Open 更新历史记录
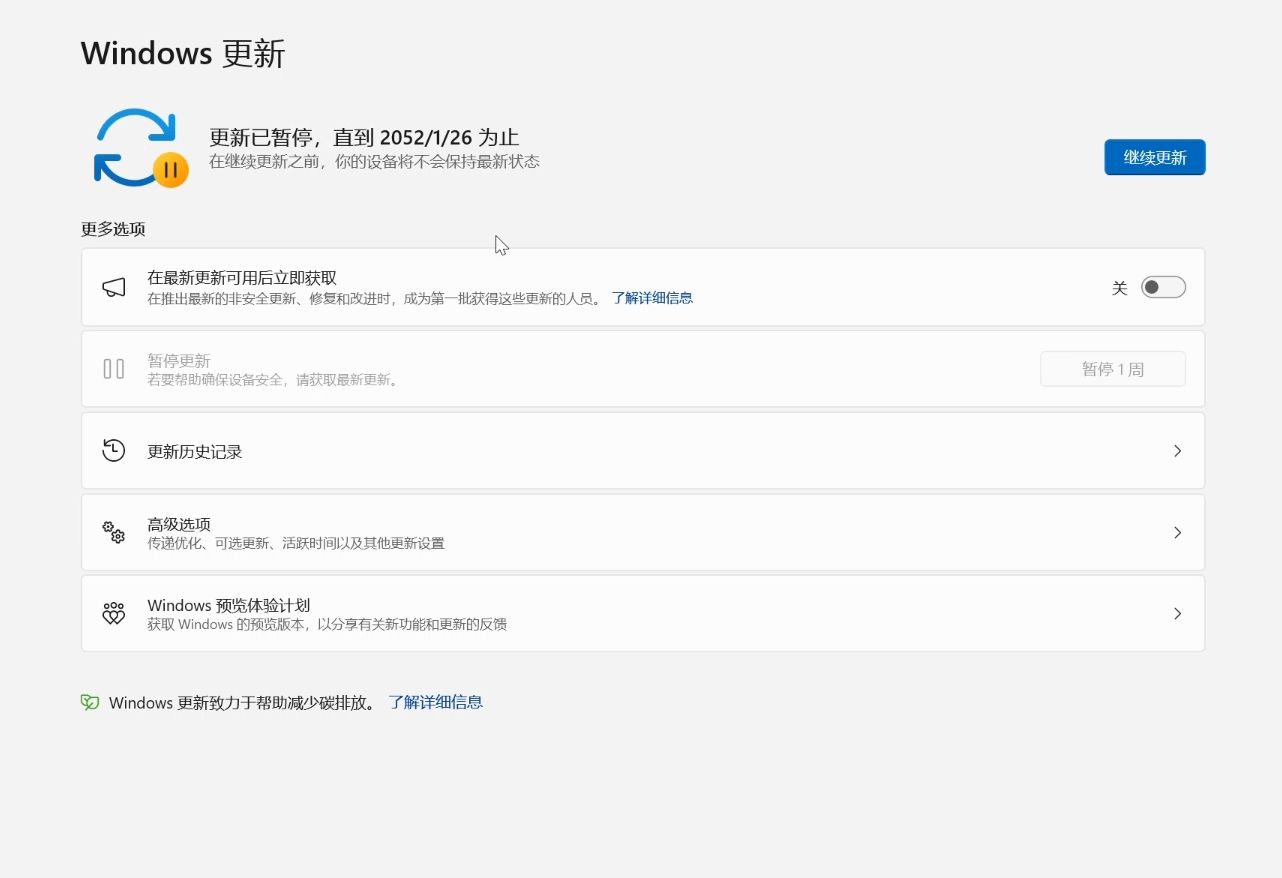Image resolution: width=1282 pixels, height=878 pixels. 643,451
